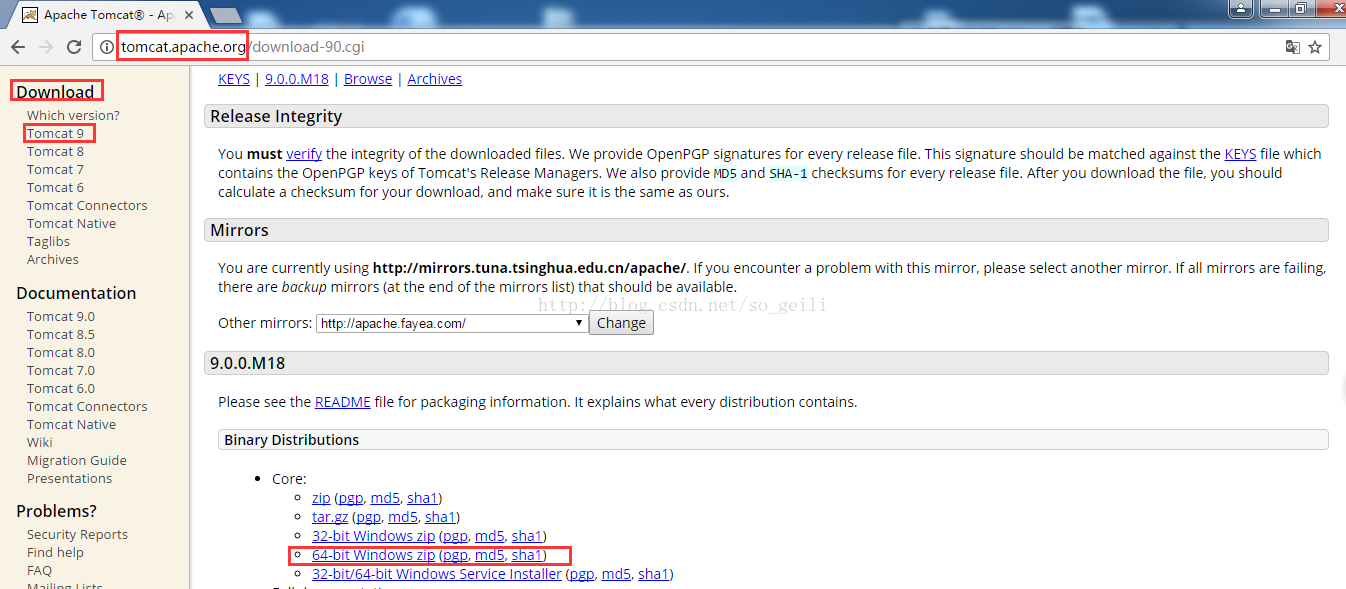Open the Presentations link
The image size is (1346, 589).
[x=69, y=479]
